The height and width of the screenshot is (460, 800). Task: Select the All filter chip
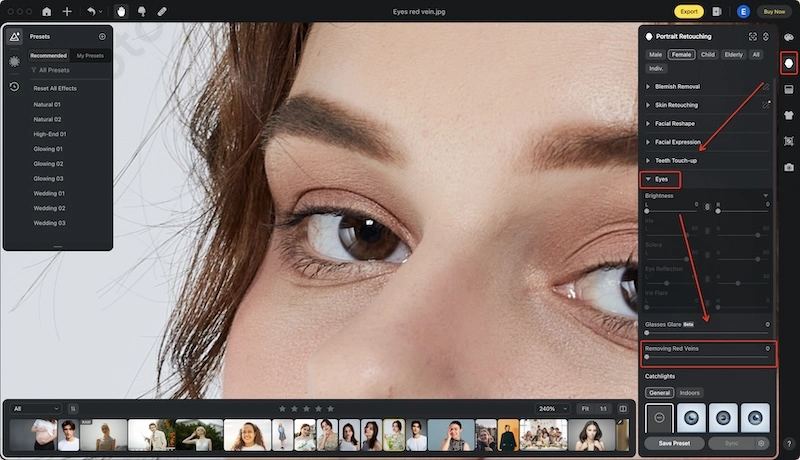[x=756, y=55]
